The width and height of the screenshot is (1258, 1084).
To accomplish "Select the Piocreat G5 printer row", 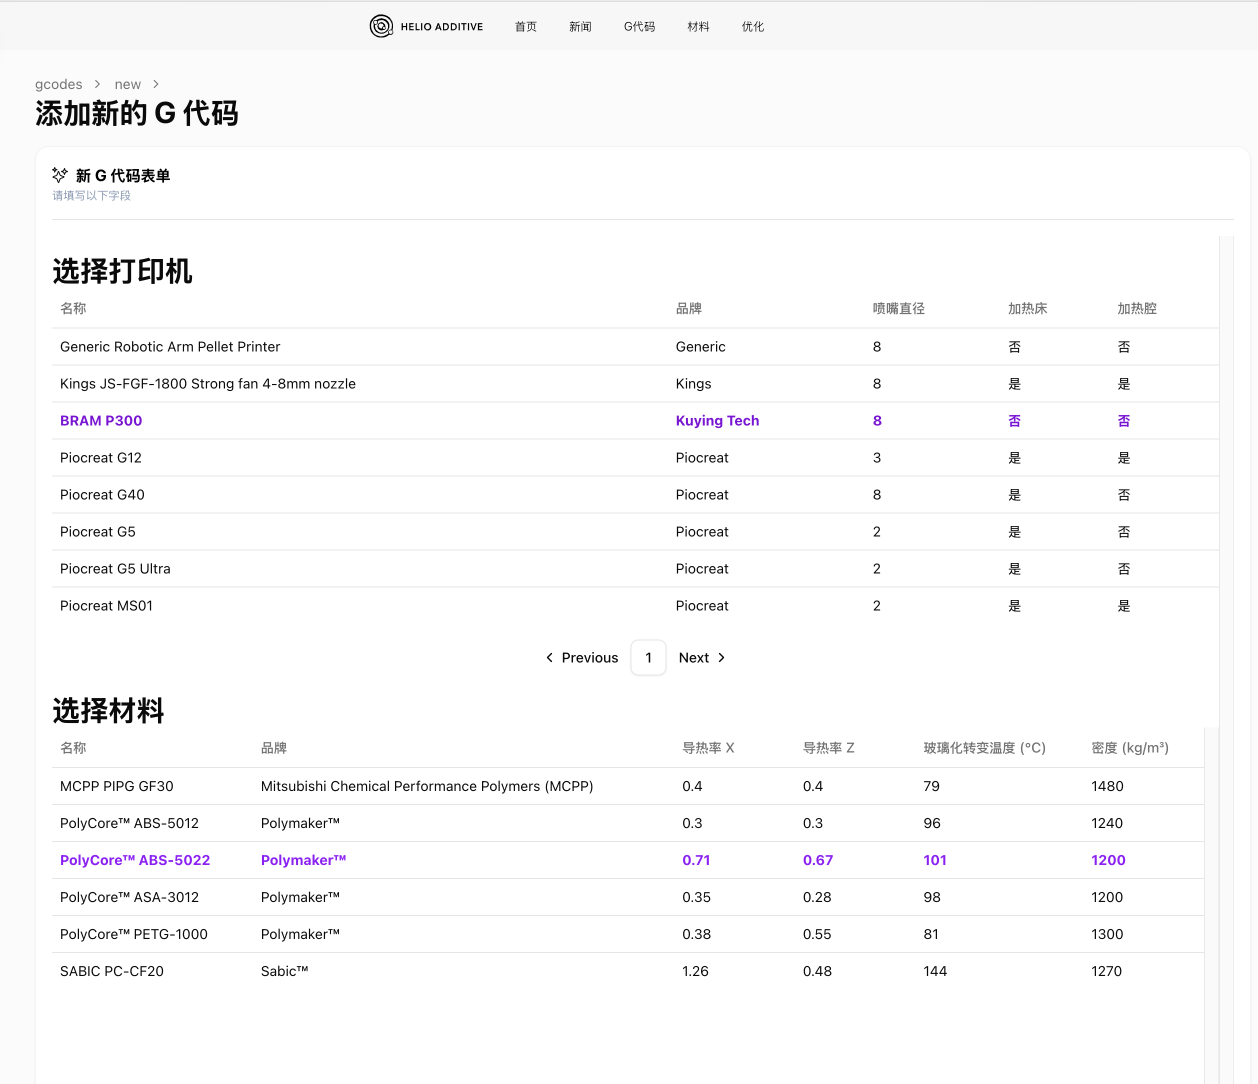I will click(x=635, y=532).
